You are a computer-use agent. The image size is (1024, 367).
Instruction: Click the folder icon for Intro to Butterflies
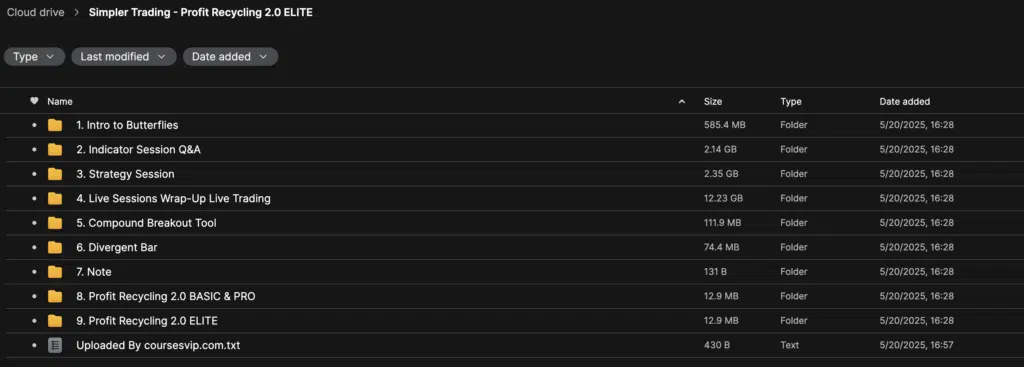tap(55, 125)
